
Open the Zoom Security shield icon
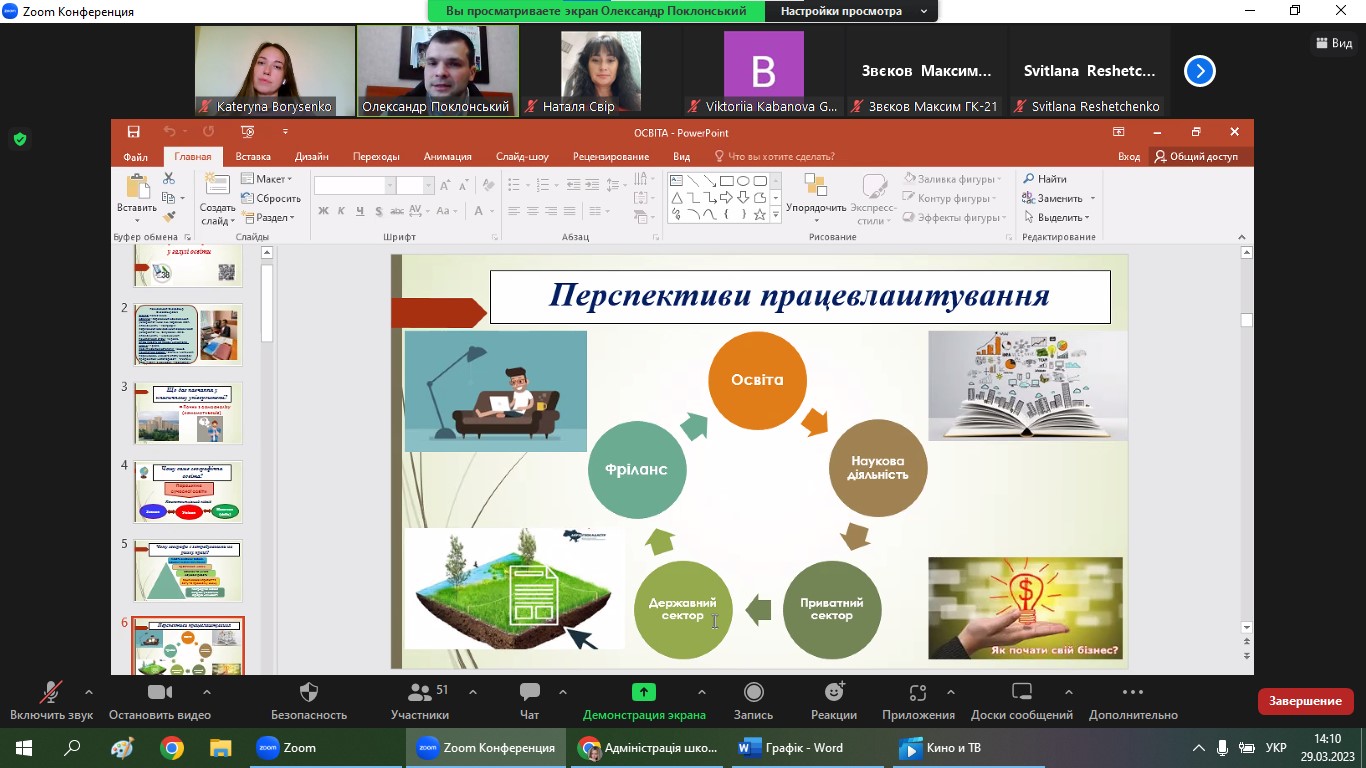click(308, 693)
